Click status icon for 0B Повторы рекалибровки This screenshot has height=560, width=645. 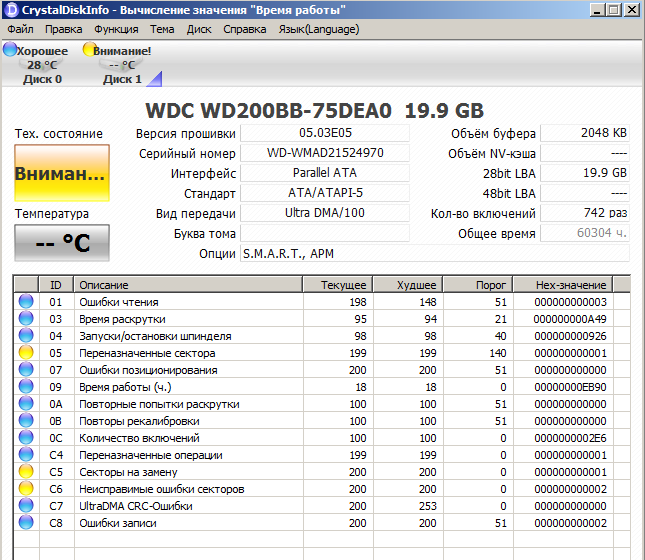click(26, 421)
